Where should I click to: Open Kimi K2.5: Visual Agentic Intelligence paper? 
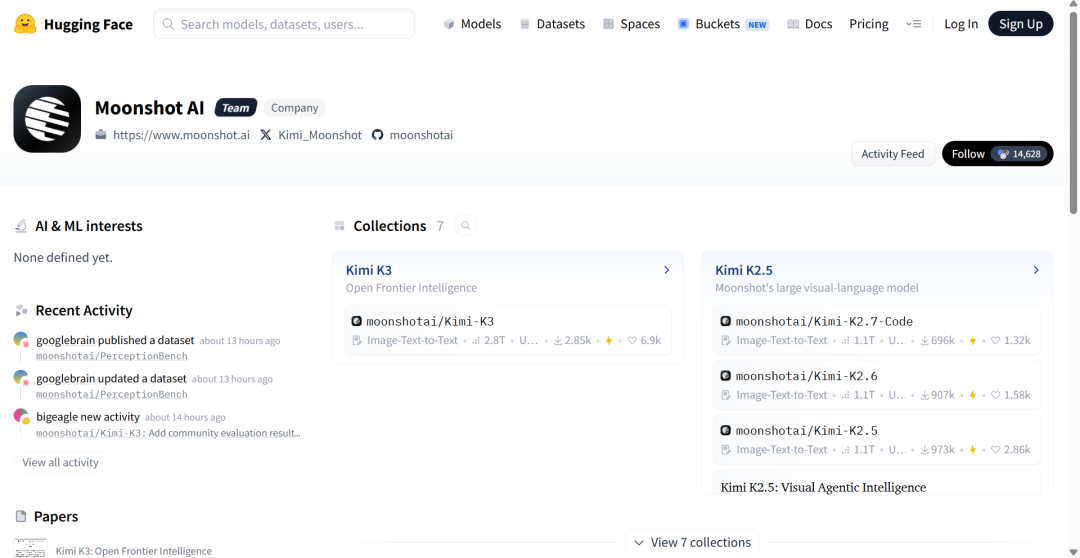point(823,487)
